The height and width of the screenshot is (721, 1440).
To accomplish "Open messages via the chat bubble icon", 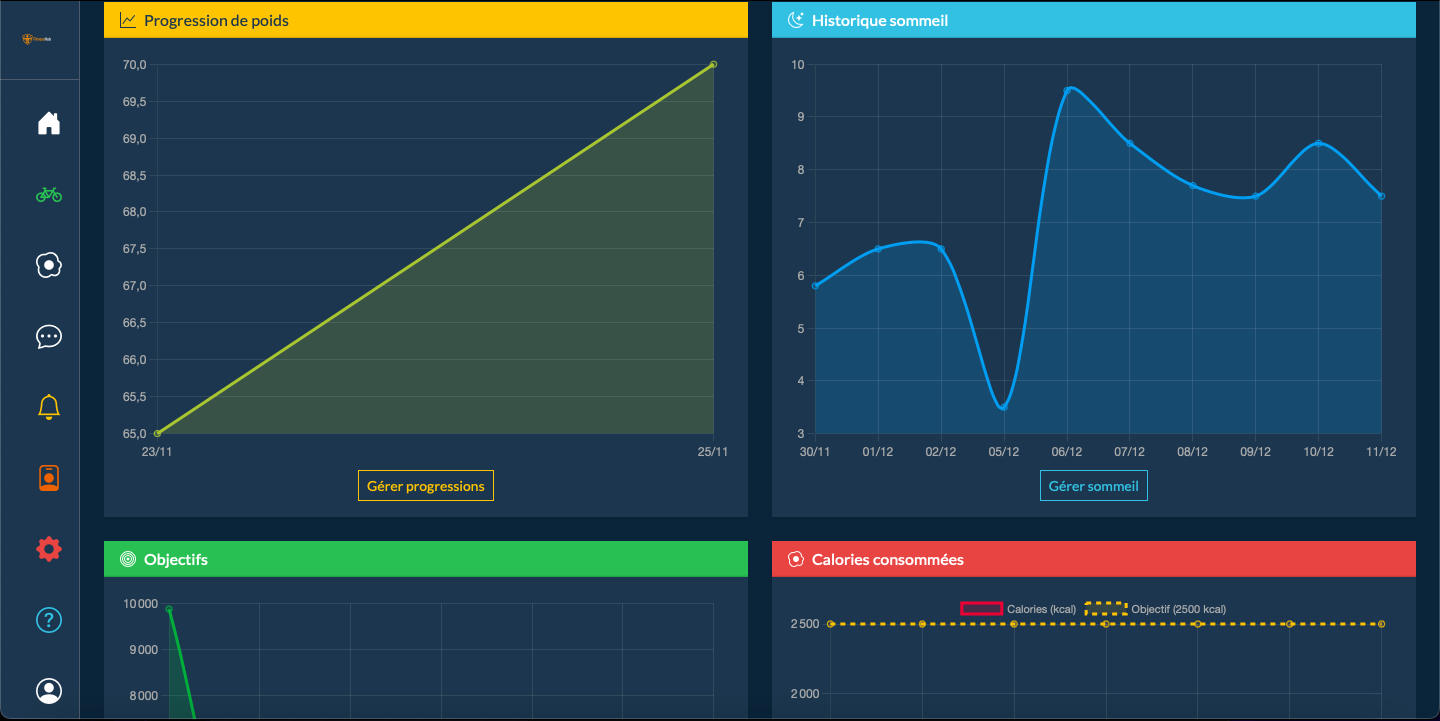I will 48,336.
